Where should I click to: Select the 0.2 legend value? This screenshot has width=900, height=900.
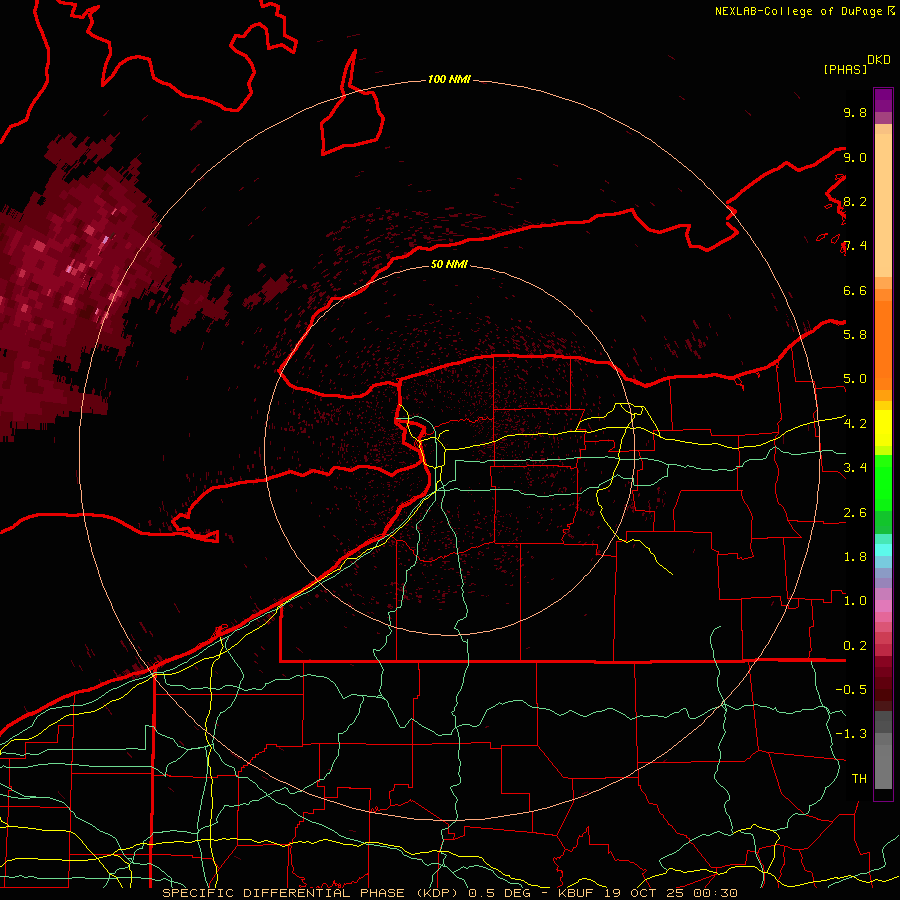click(855, 646)
